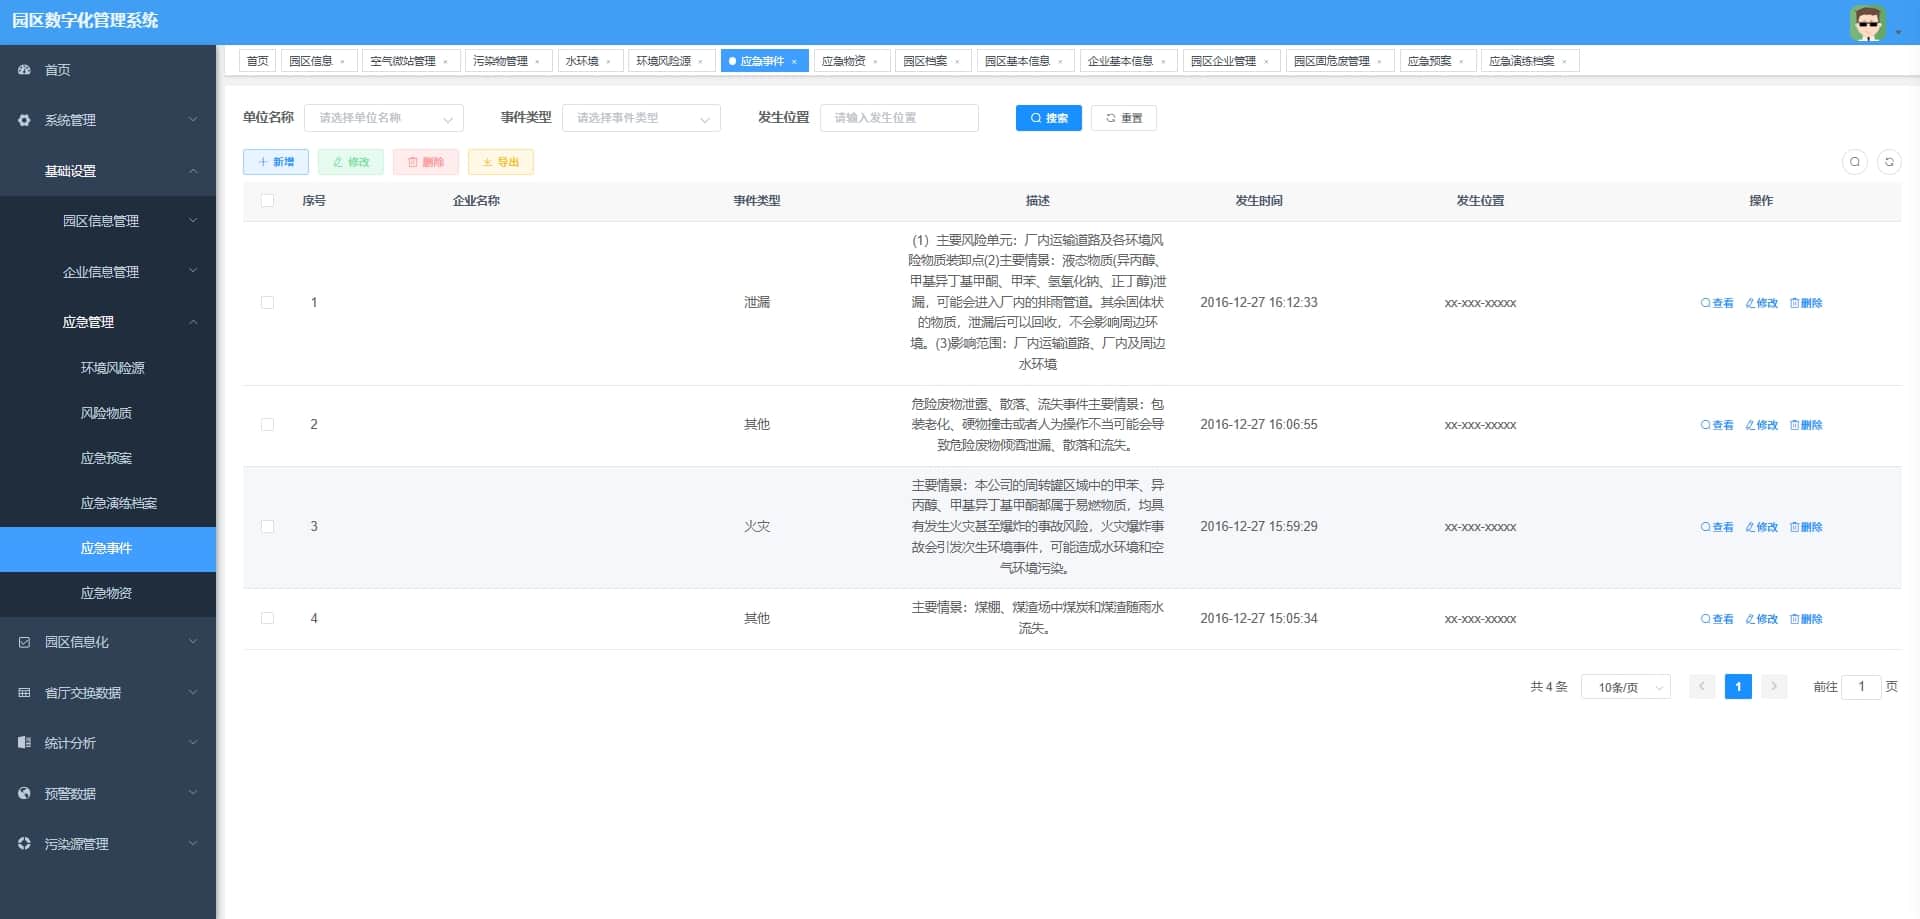
Task: Collapse 应急管理 submenu
Action: tap(108, 322)
